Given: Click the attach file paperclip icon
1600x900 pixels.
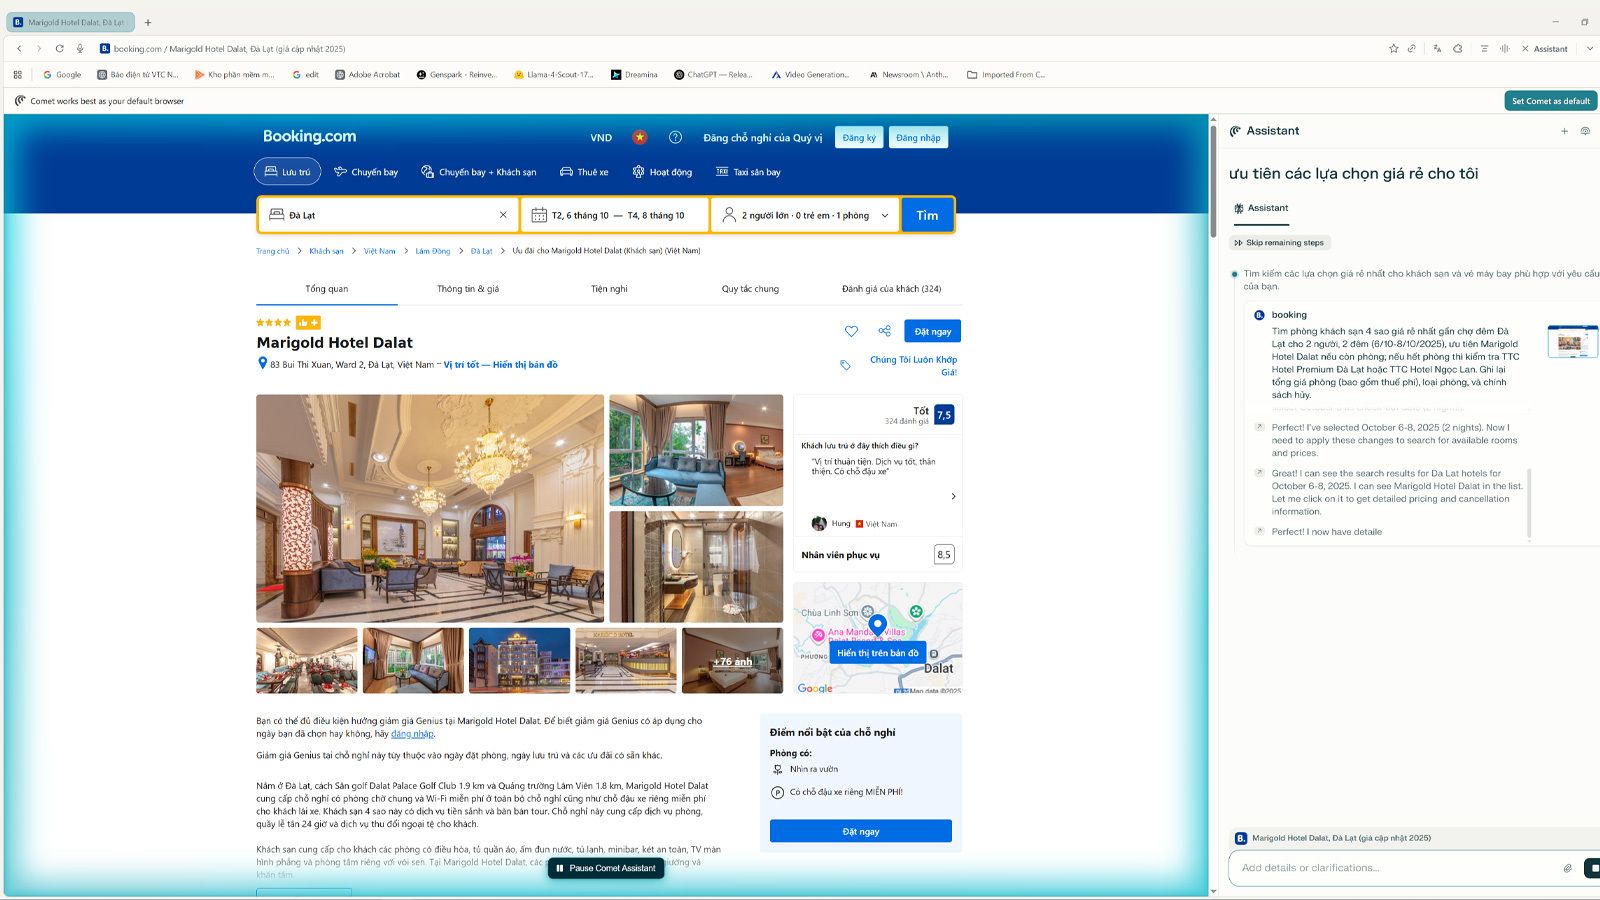Looking at the screenshot, I should (1567, 868).
